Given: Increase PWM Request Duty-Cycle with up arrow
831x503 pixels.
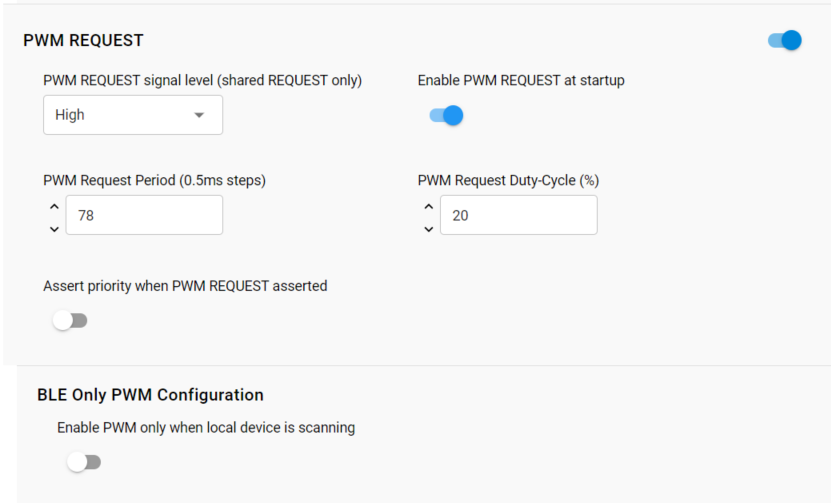Looking at the screenshot, I should coord(428,206).
